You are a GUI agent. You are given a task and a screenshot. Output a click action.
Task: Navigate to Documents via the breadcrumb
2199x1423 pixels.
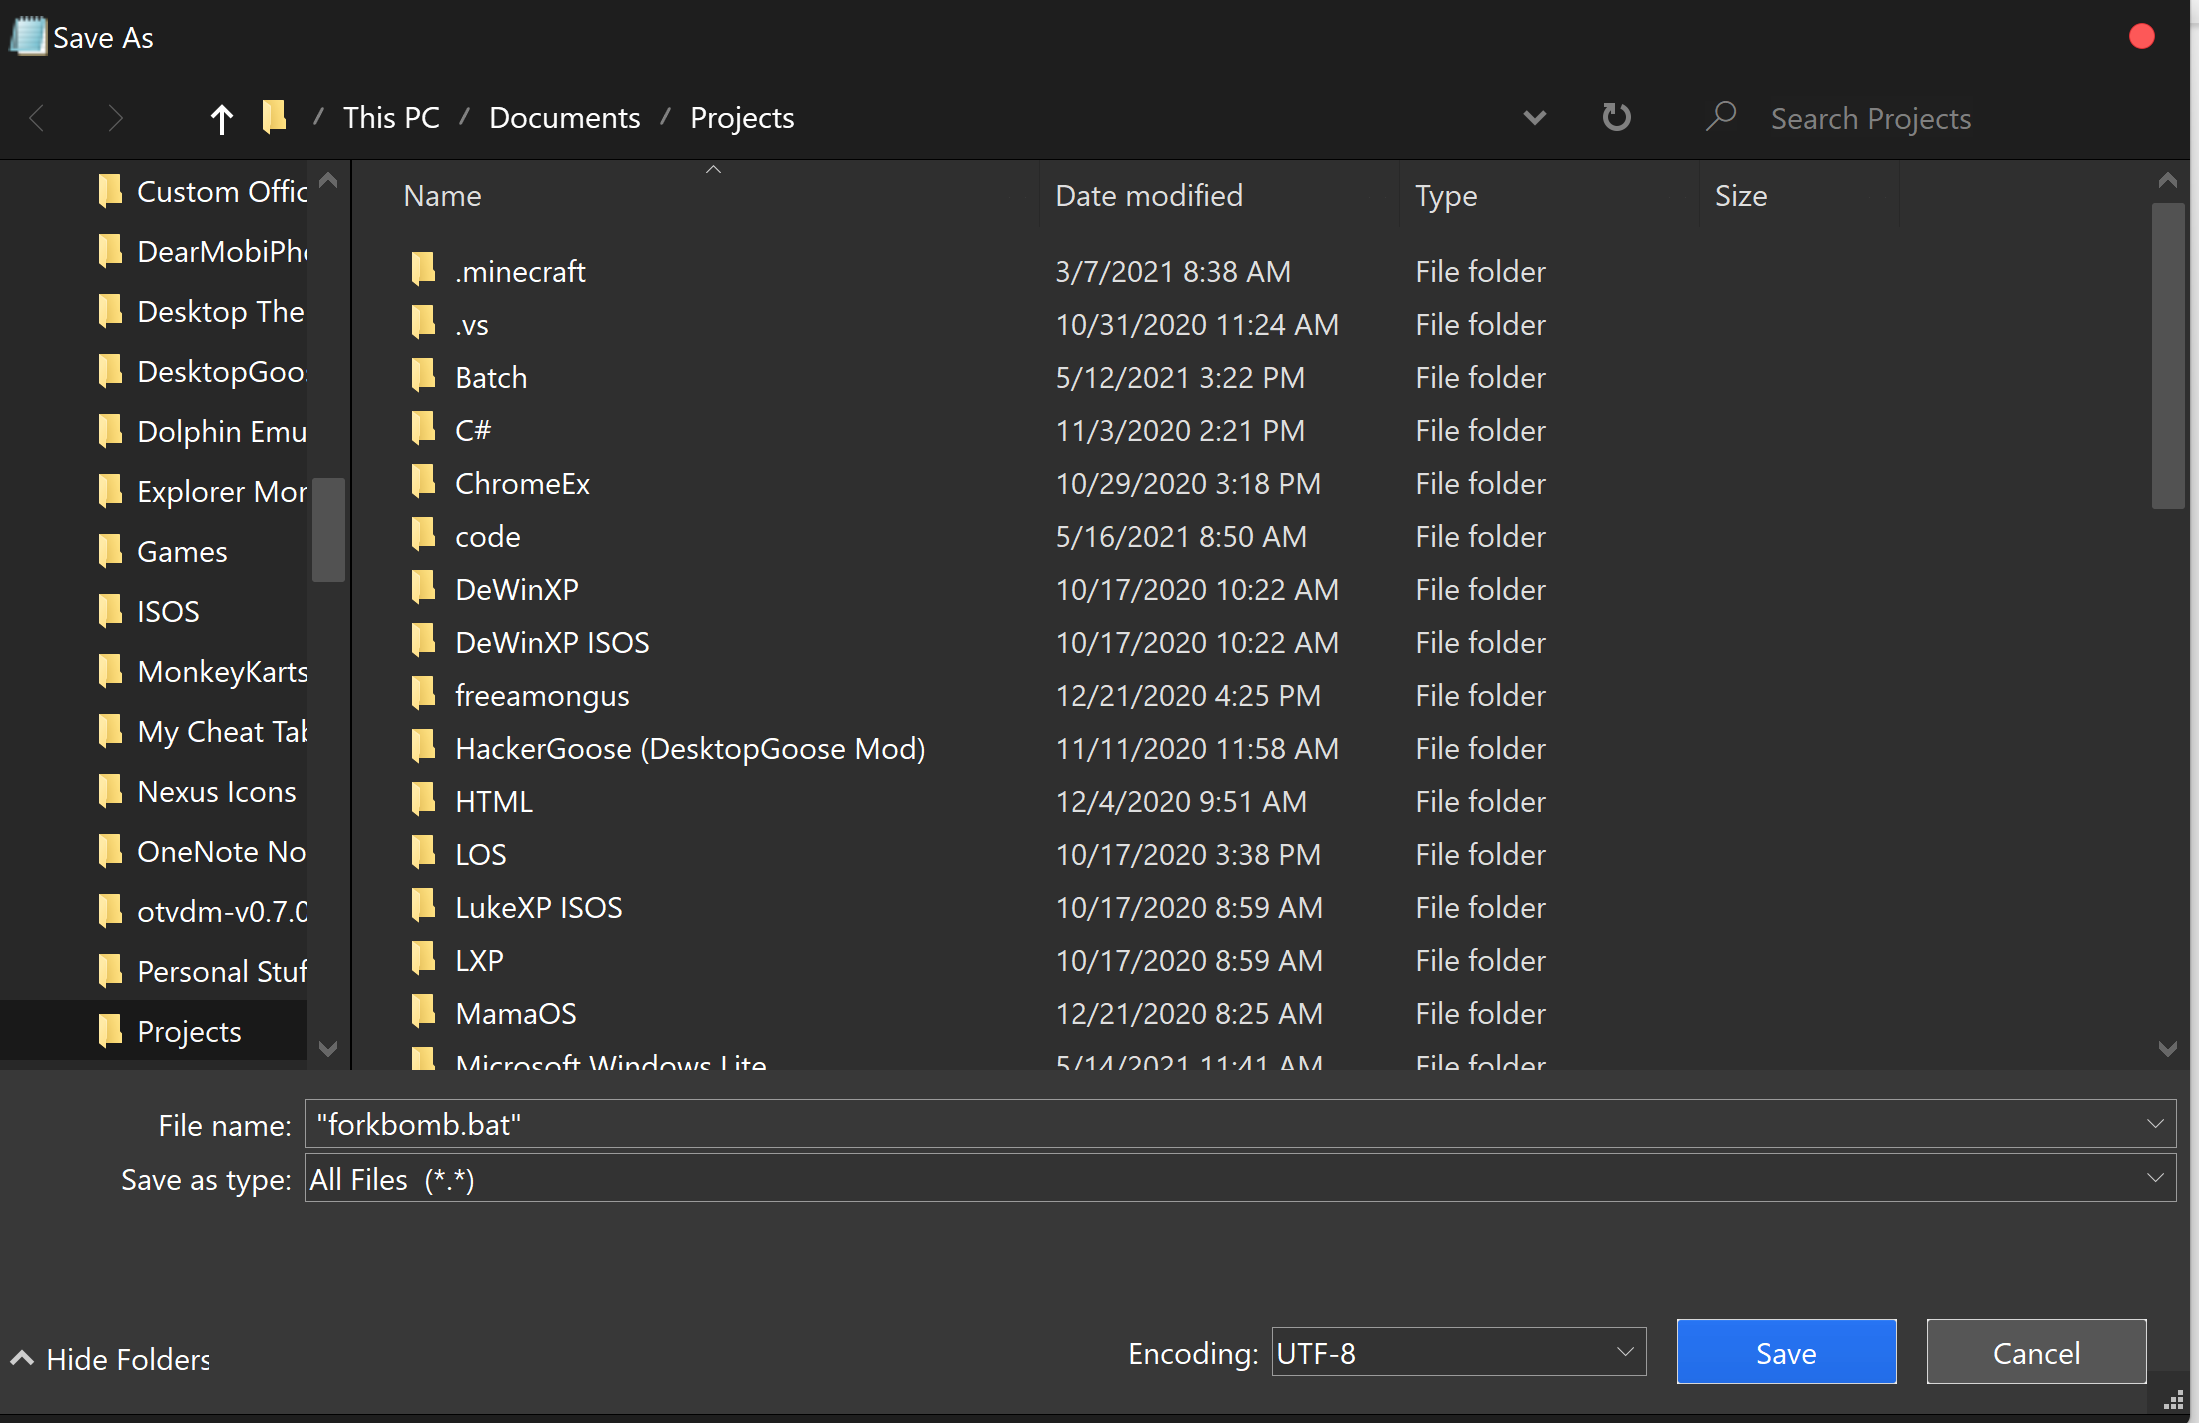[x=564, y=117]
